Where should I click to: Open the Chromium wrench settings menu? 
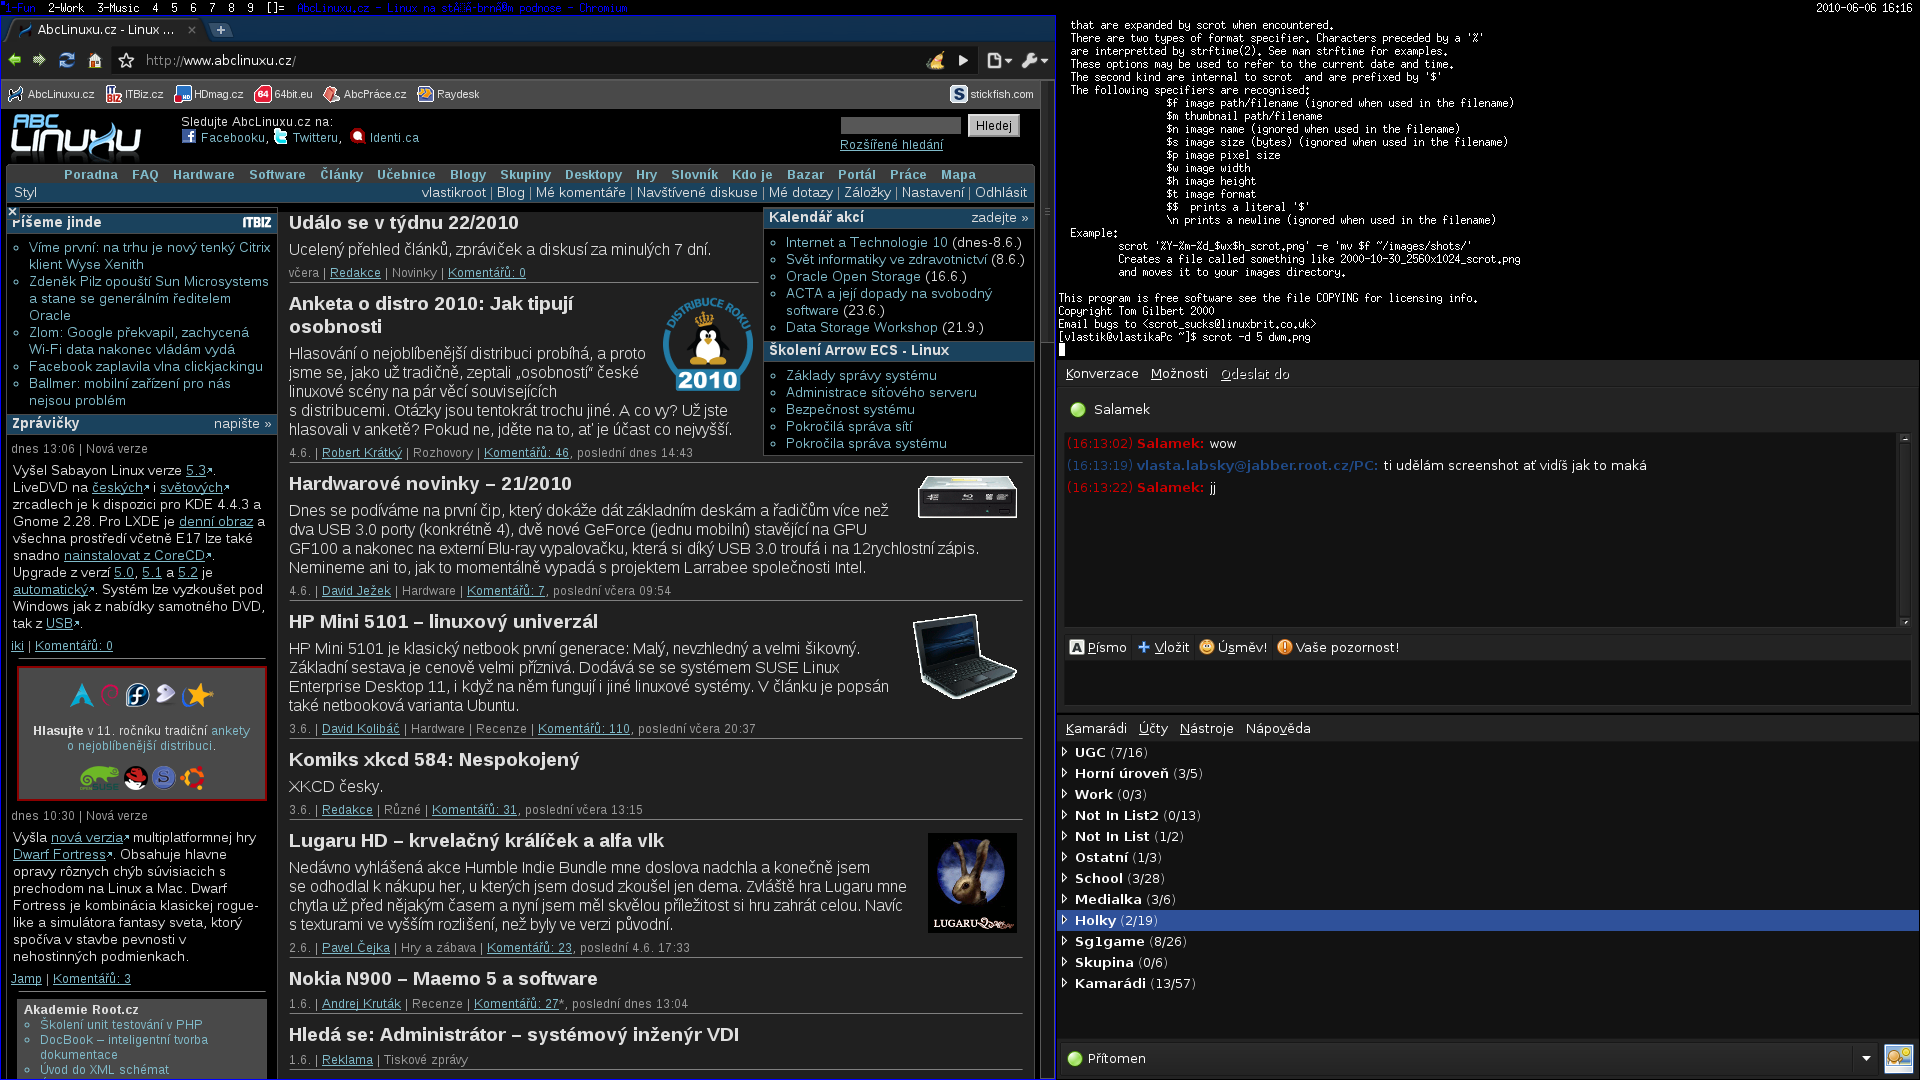(x=1035, y=60)
